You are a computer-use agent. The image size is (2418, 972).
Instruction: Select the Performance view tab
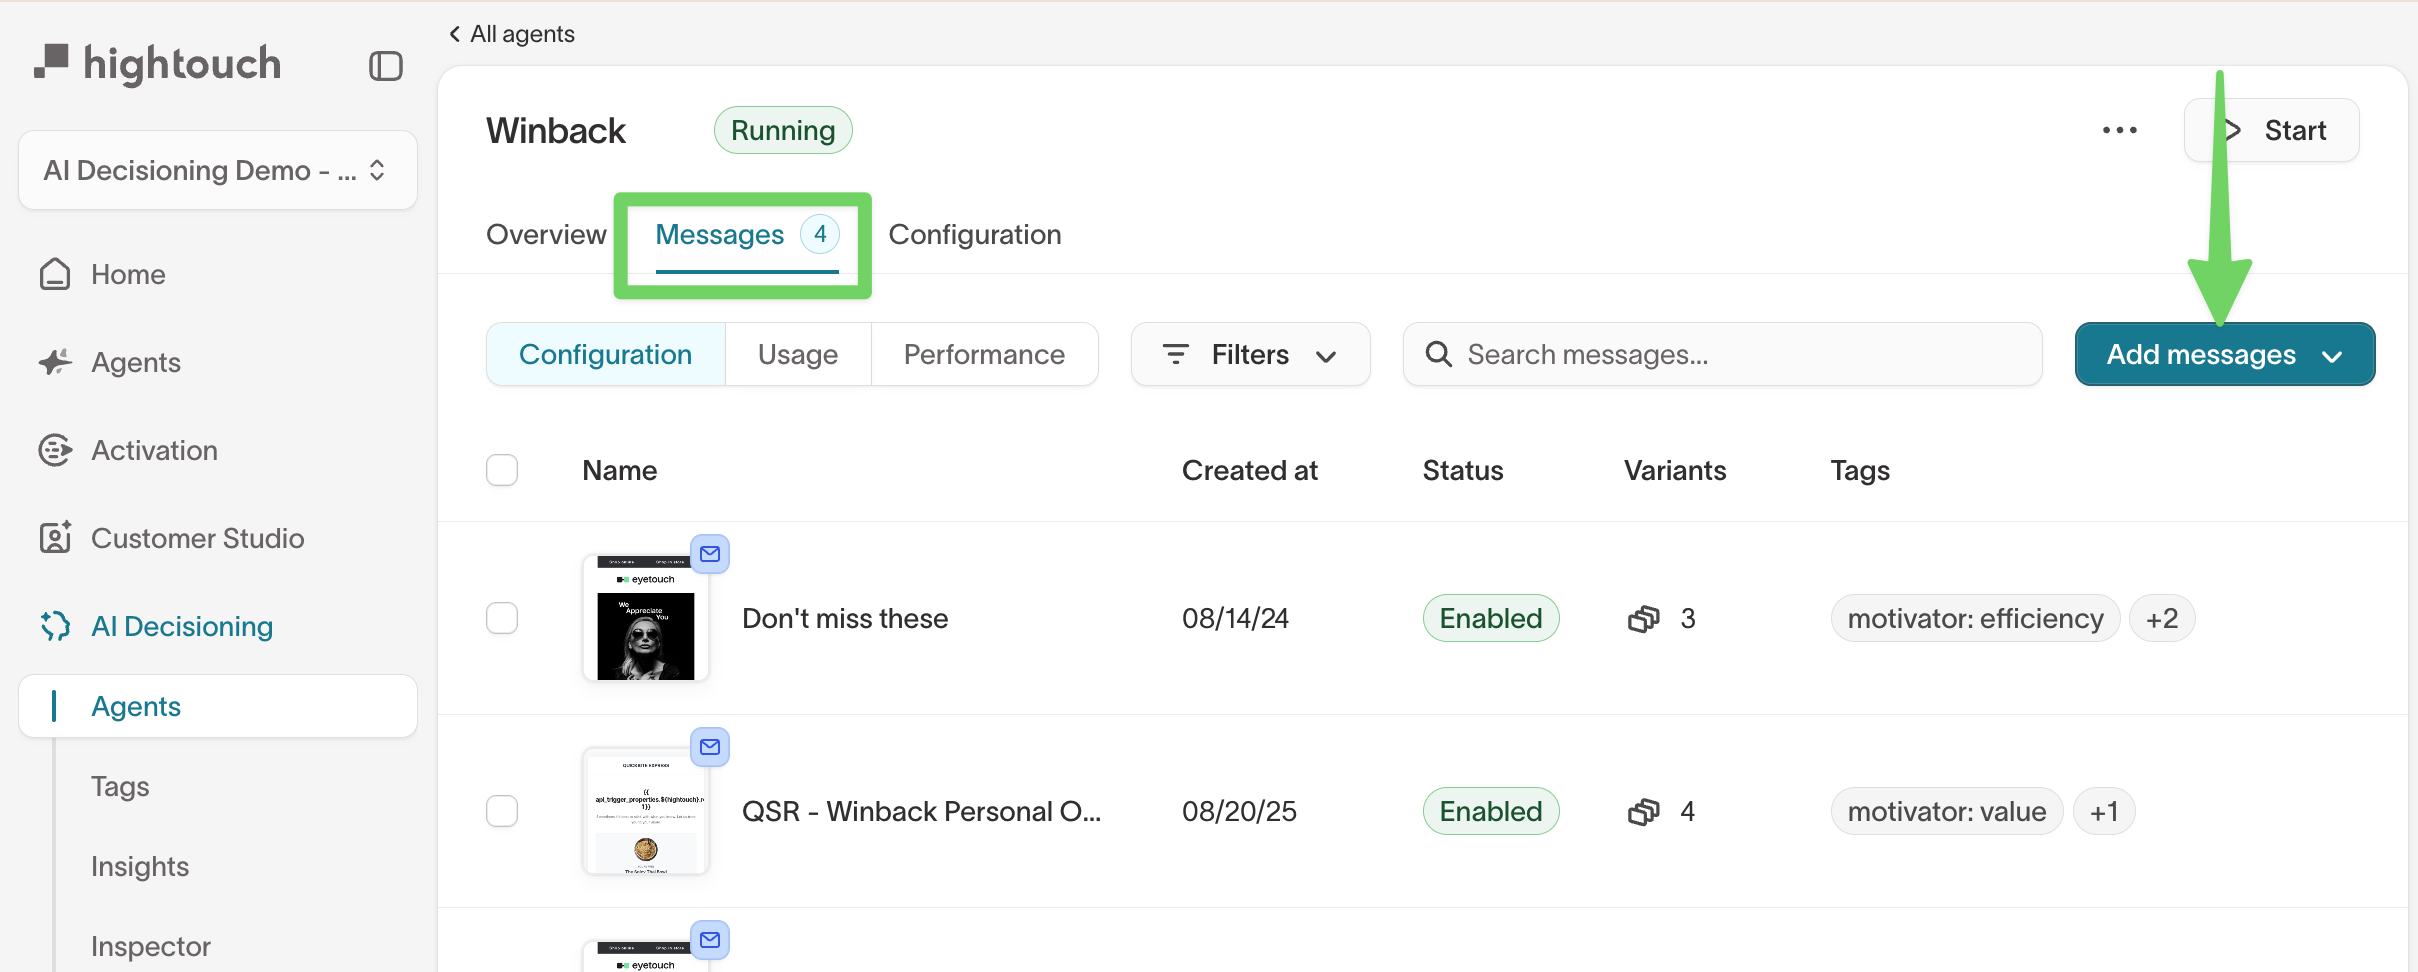[984, 354]
